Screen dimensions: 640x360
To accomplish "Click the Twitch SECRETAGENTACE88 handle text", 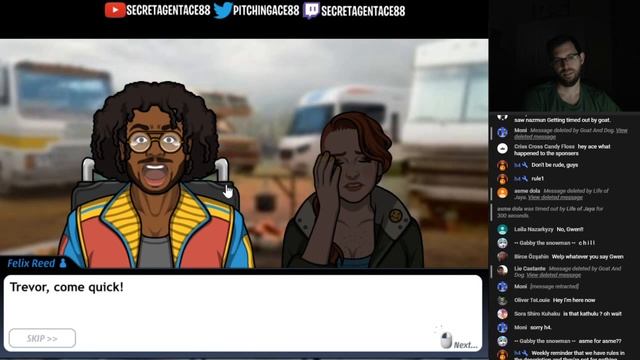I will click(x=363, y=11).
